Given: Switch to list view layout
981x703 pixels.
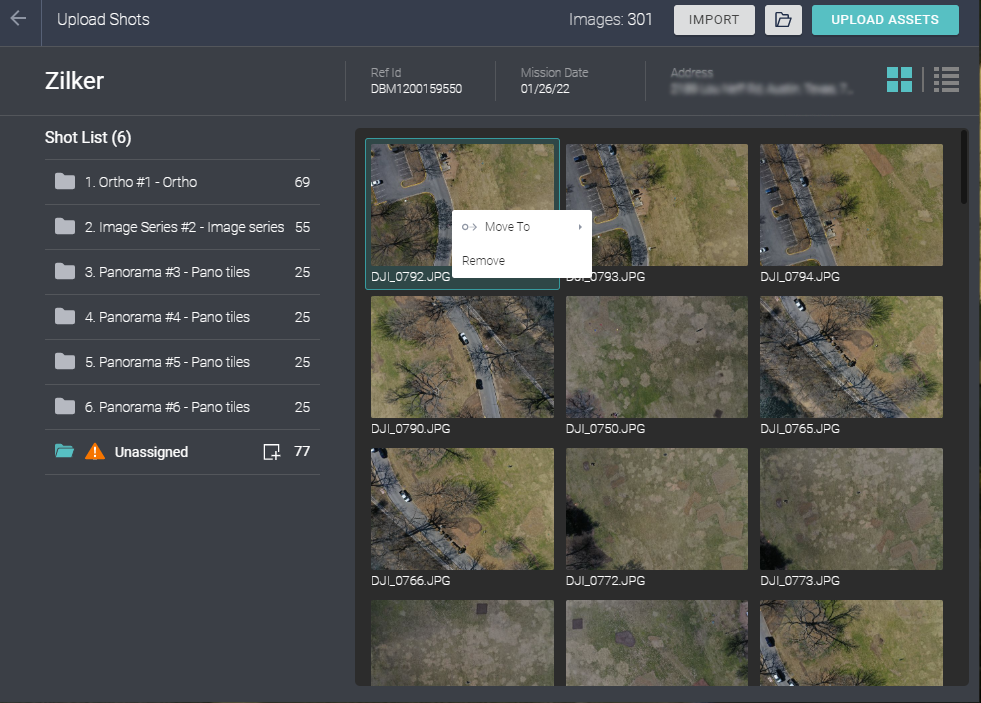Looking at the screenshot, I should tap(946, 80).
